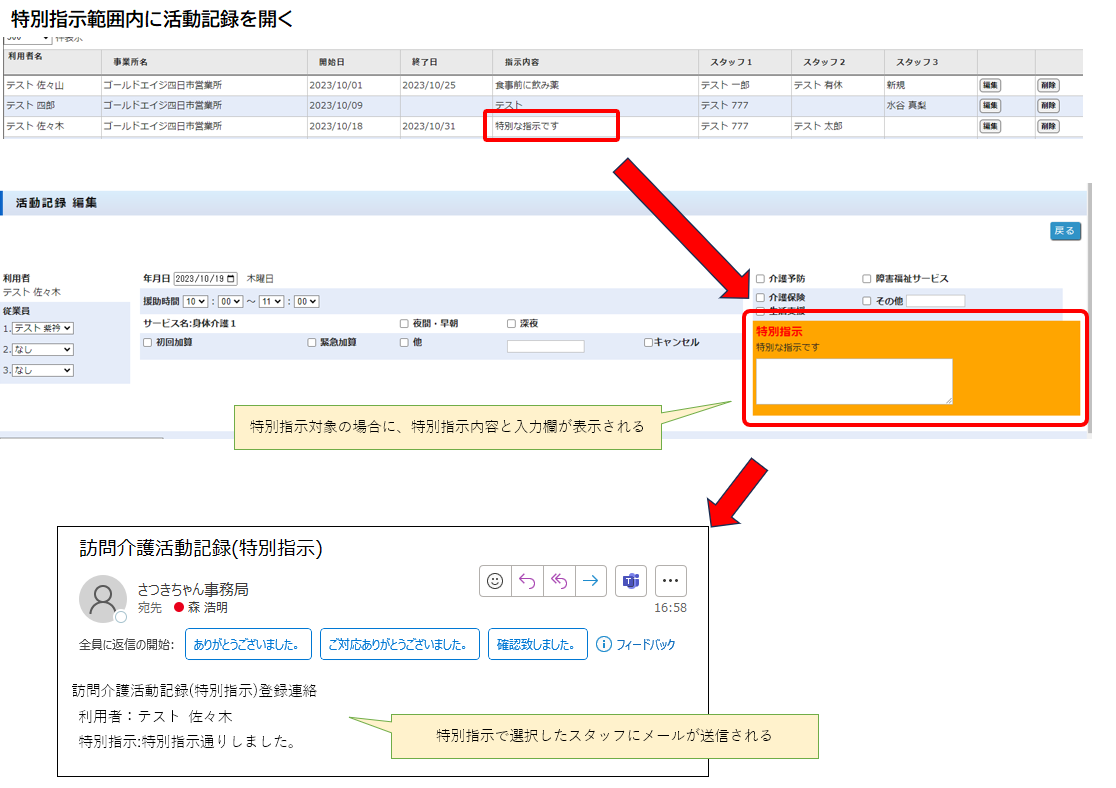
Task: Open the calendar picker in the 年月日 field
Action: [x=232, y=279]
